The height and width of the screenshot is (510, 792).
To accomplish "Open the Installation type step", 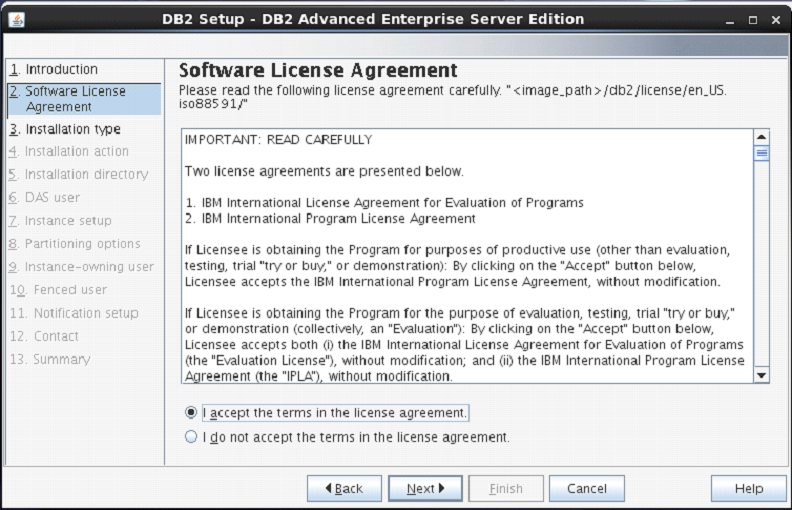I will click(x=72, y=129).
